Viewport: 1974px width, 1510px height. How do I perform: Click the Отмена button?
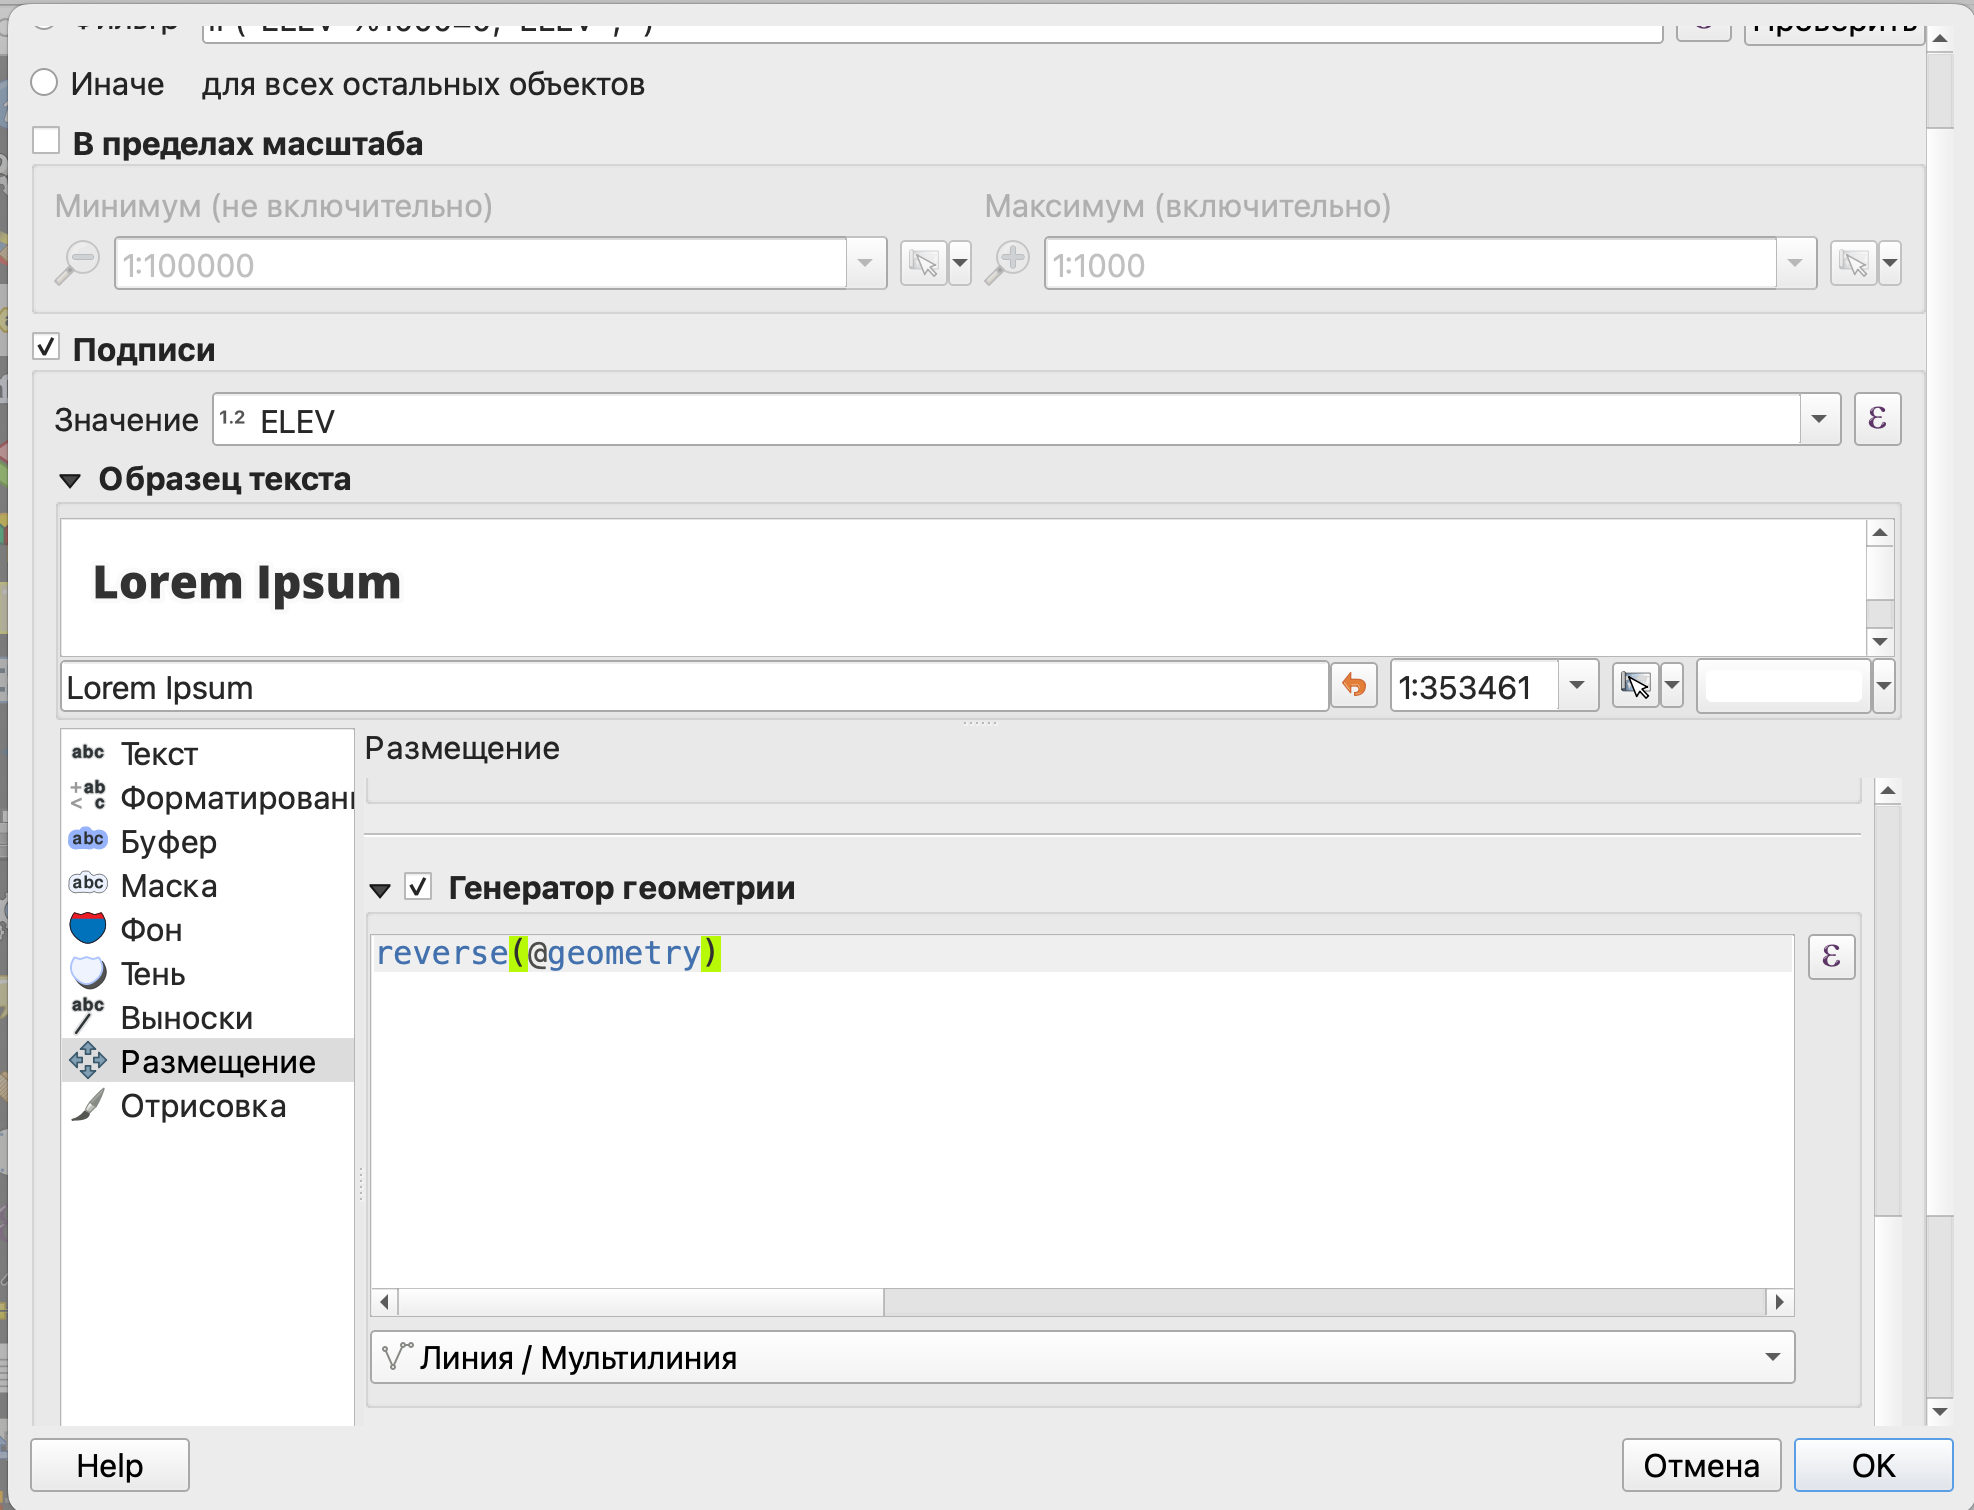(1700, 1465)
